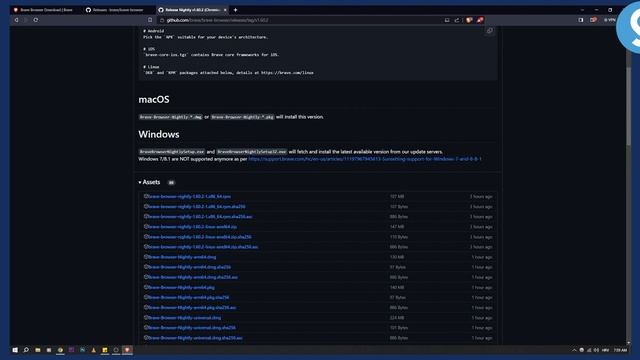Click the Brave-Browser-Nightly-*.dmg code text
Viewport: 640px width, 360px height.
pyautogui.click(x=171, y=117)
